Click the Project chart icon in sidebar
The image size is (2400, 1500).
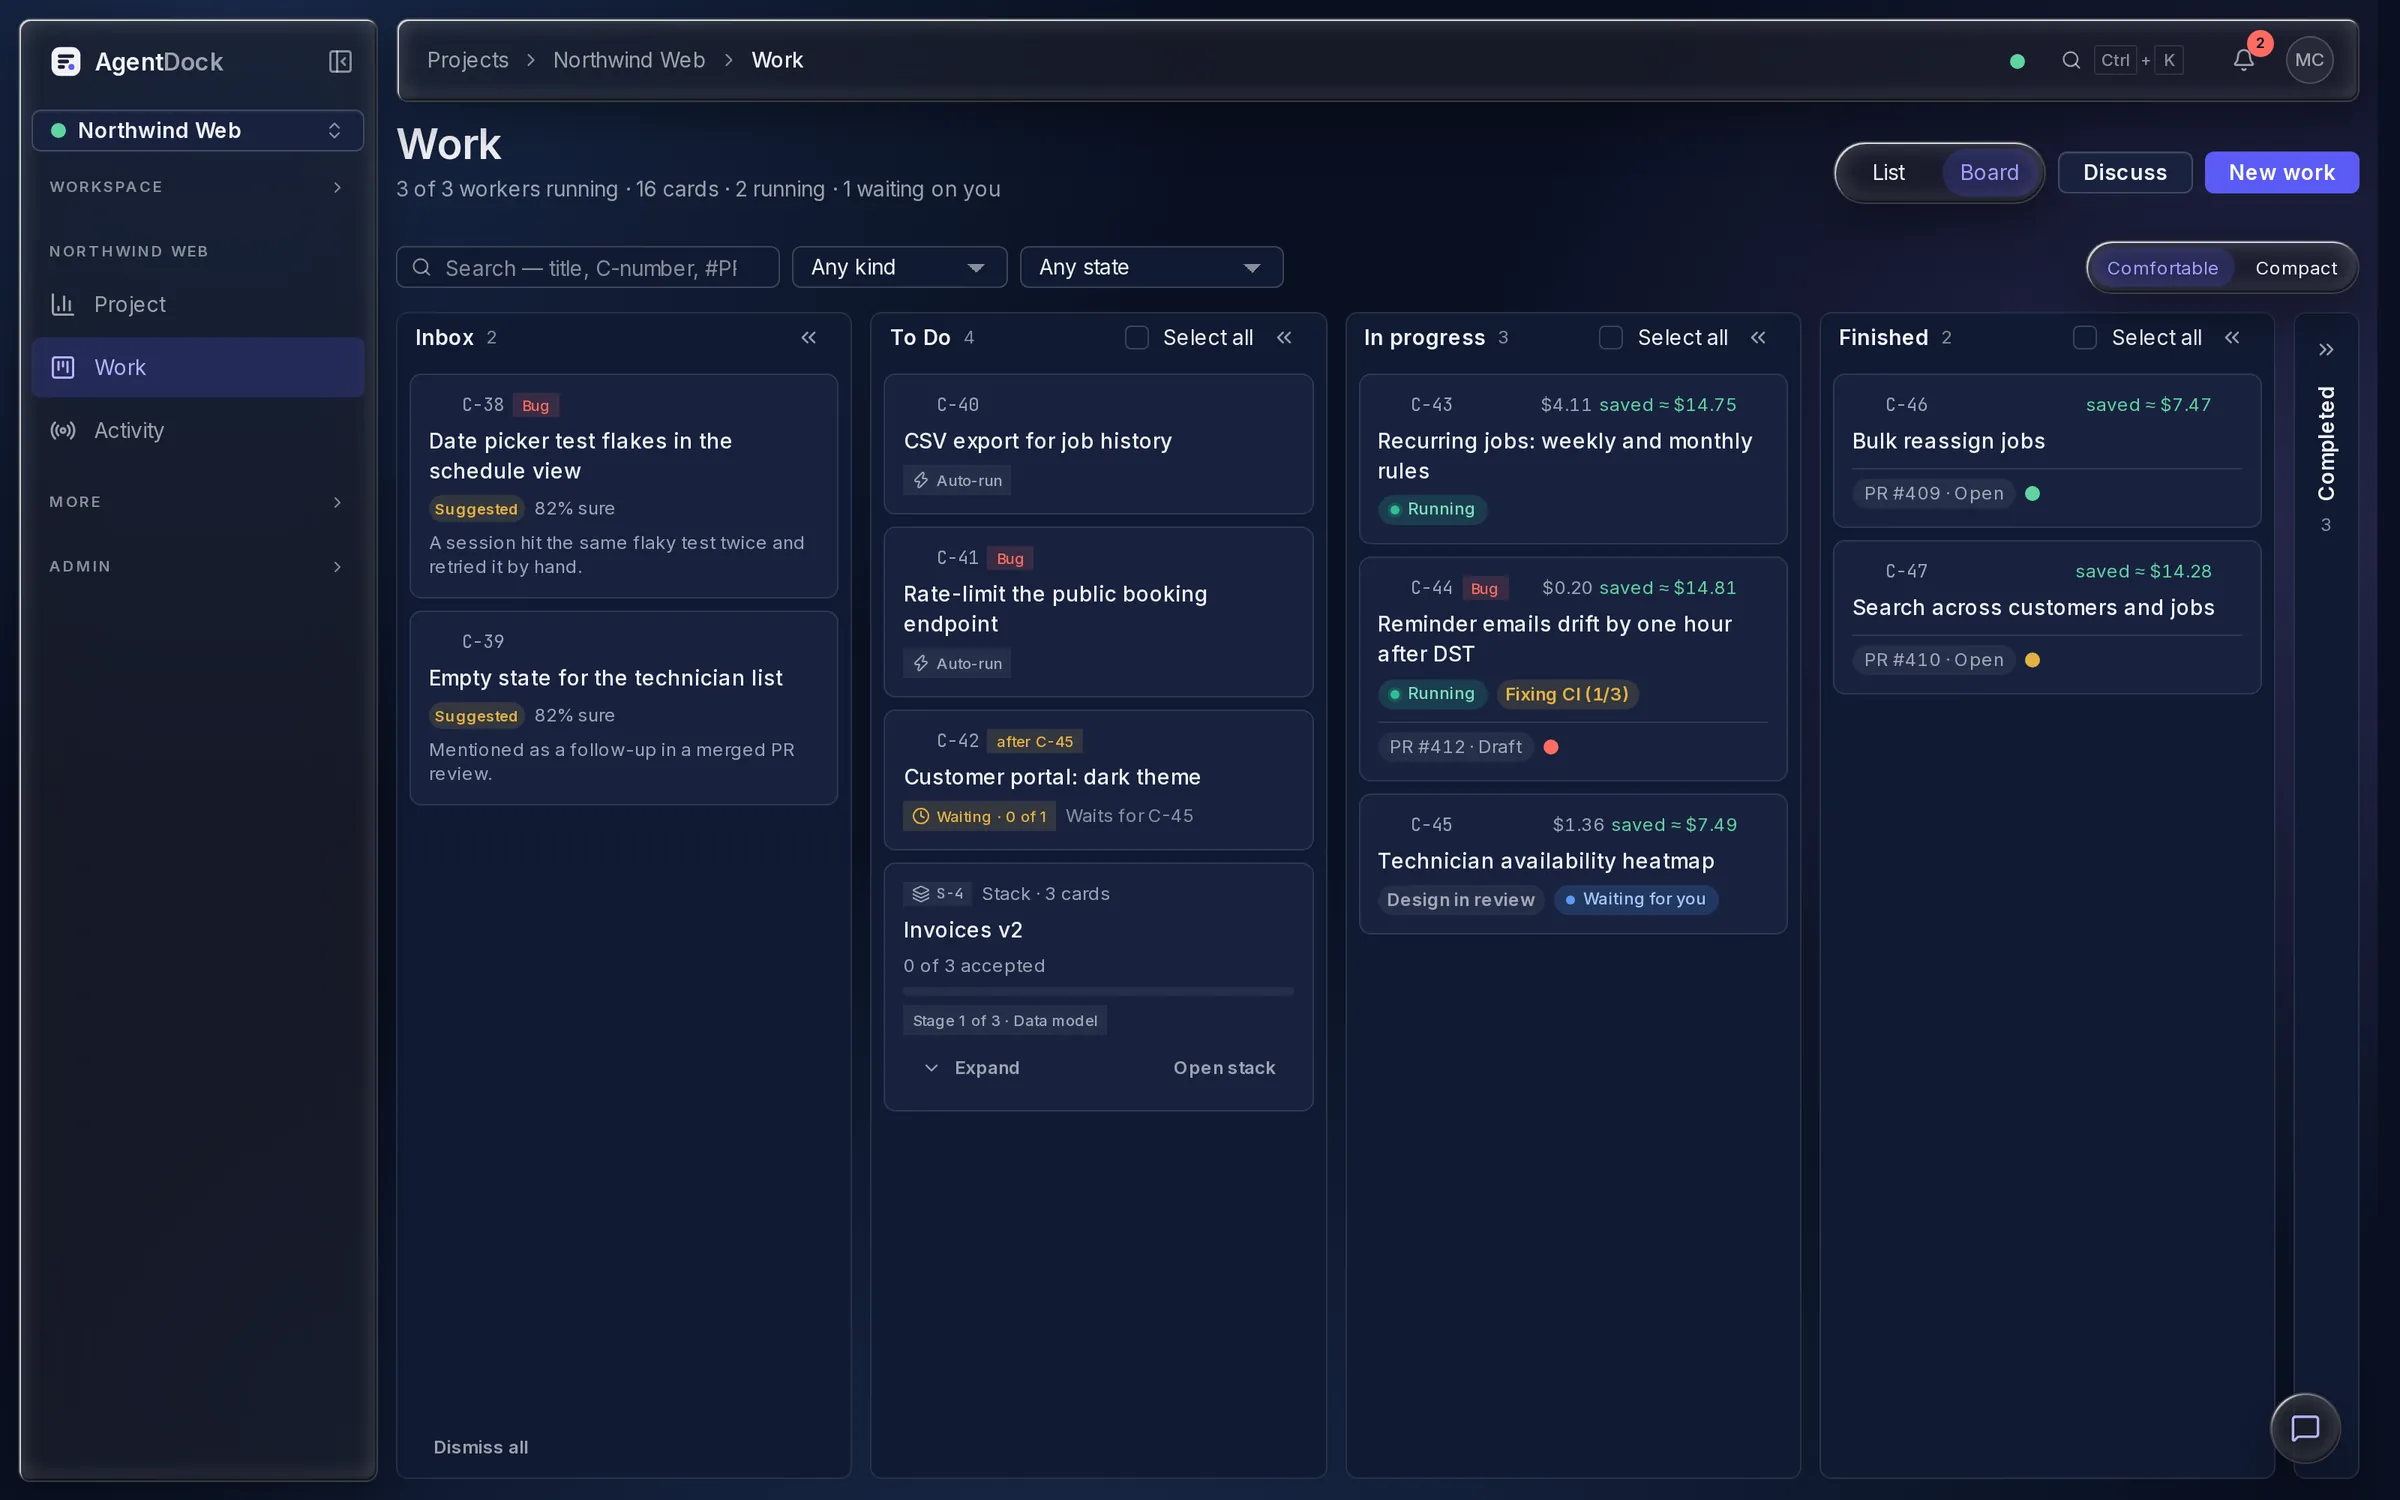point(63,304)
